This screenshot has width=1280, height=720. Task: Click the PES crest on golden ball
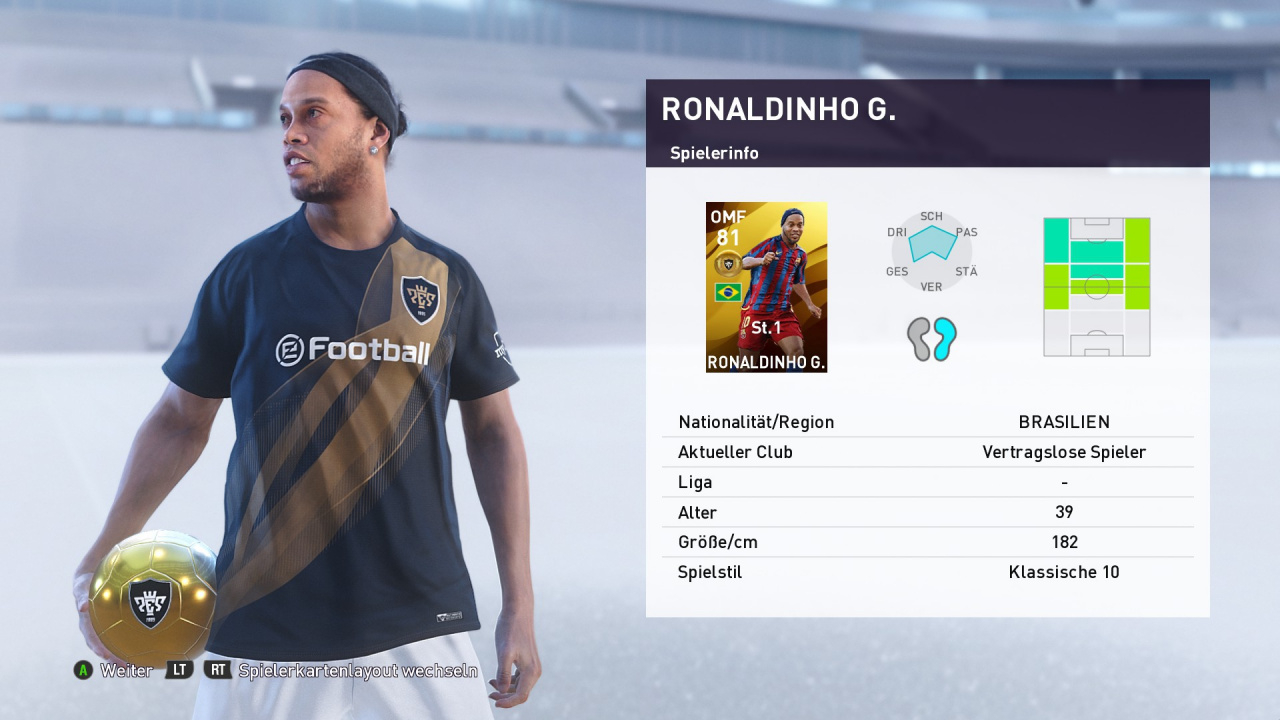pos(151,603)
